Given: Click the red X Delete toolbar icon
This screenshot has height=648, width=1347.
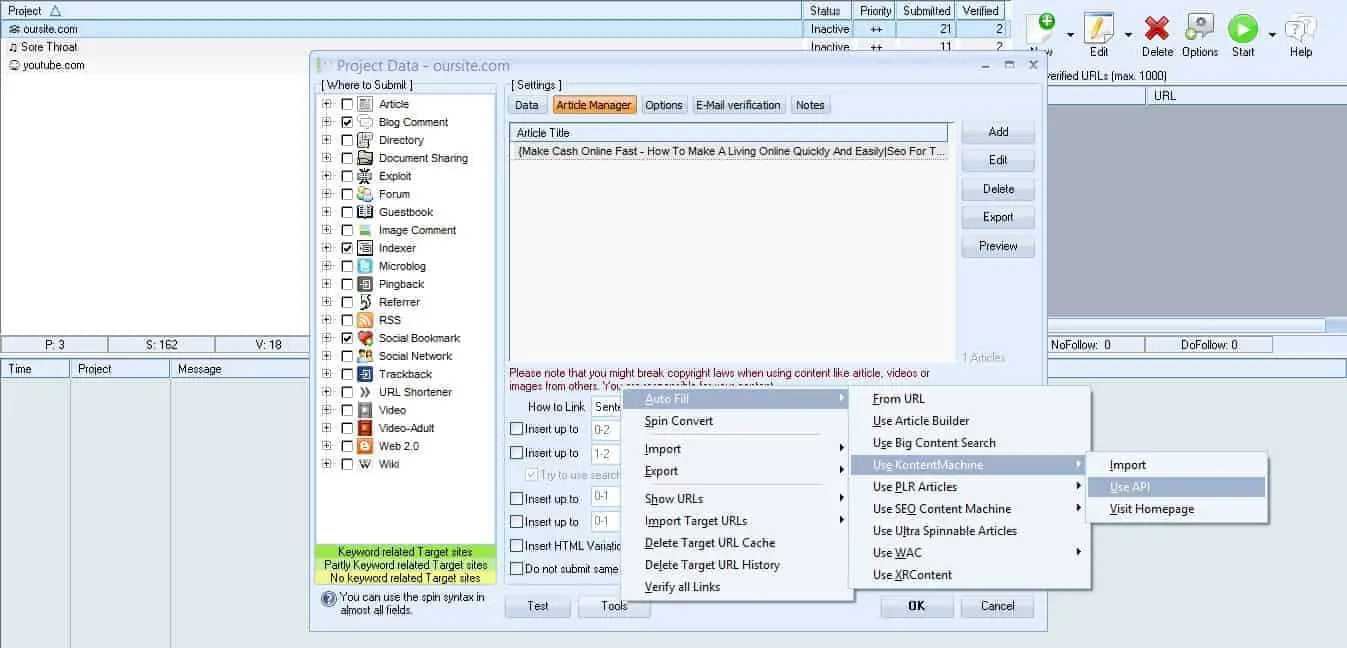Looking at the screenshot, I should pyautogui.click(x=1157, y=27).
